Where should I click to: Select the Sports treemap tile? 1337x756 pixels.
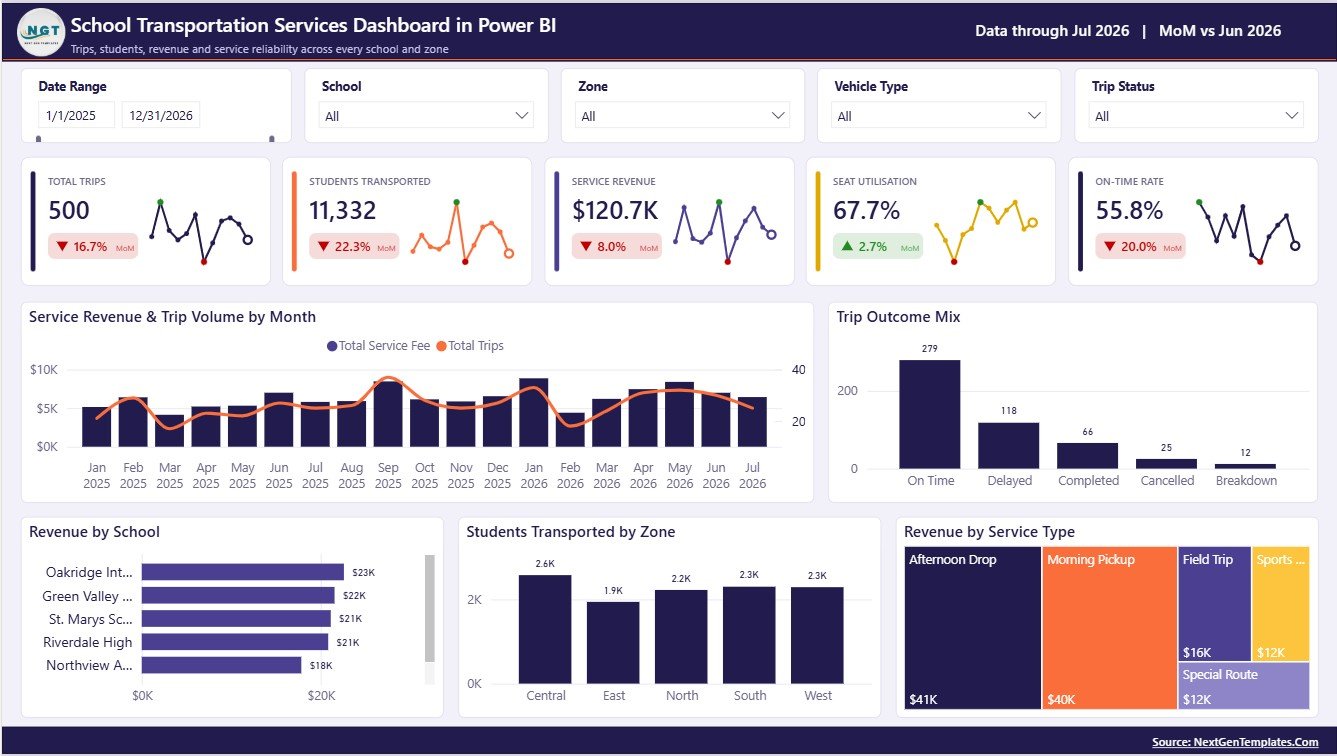coord(1280,604)
